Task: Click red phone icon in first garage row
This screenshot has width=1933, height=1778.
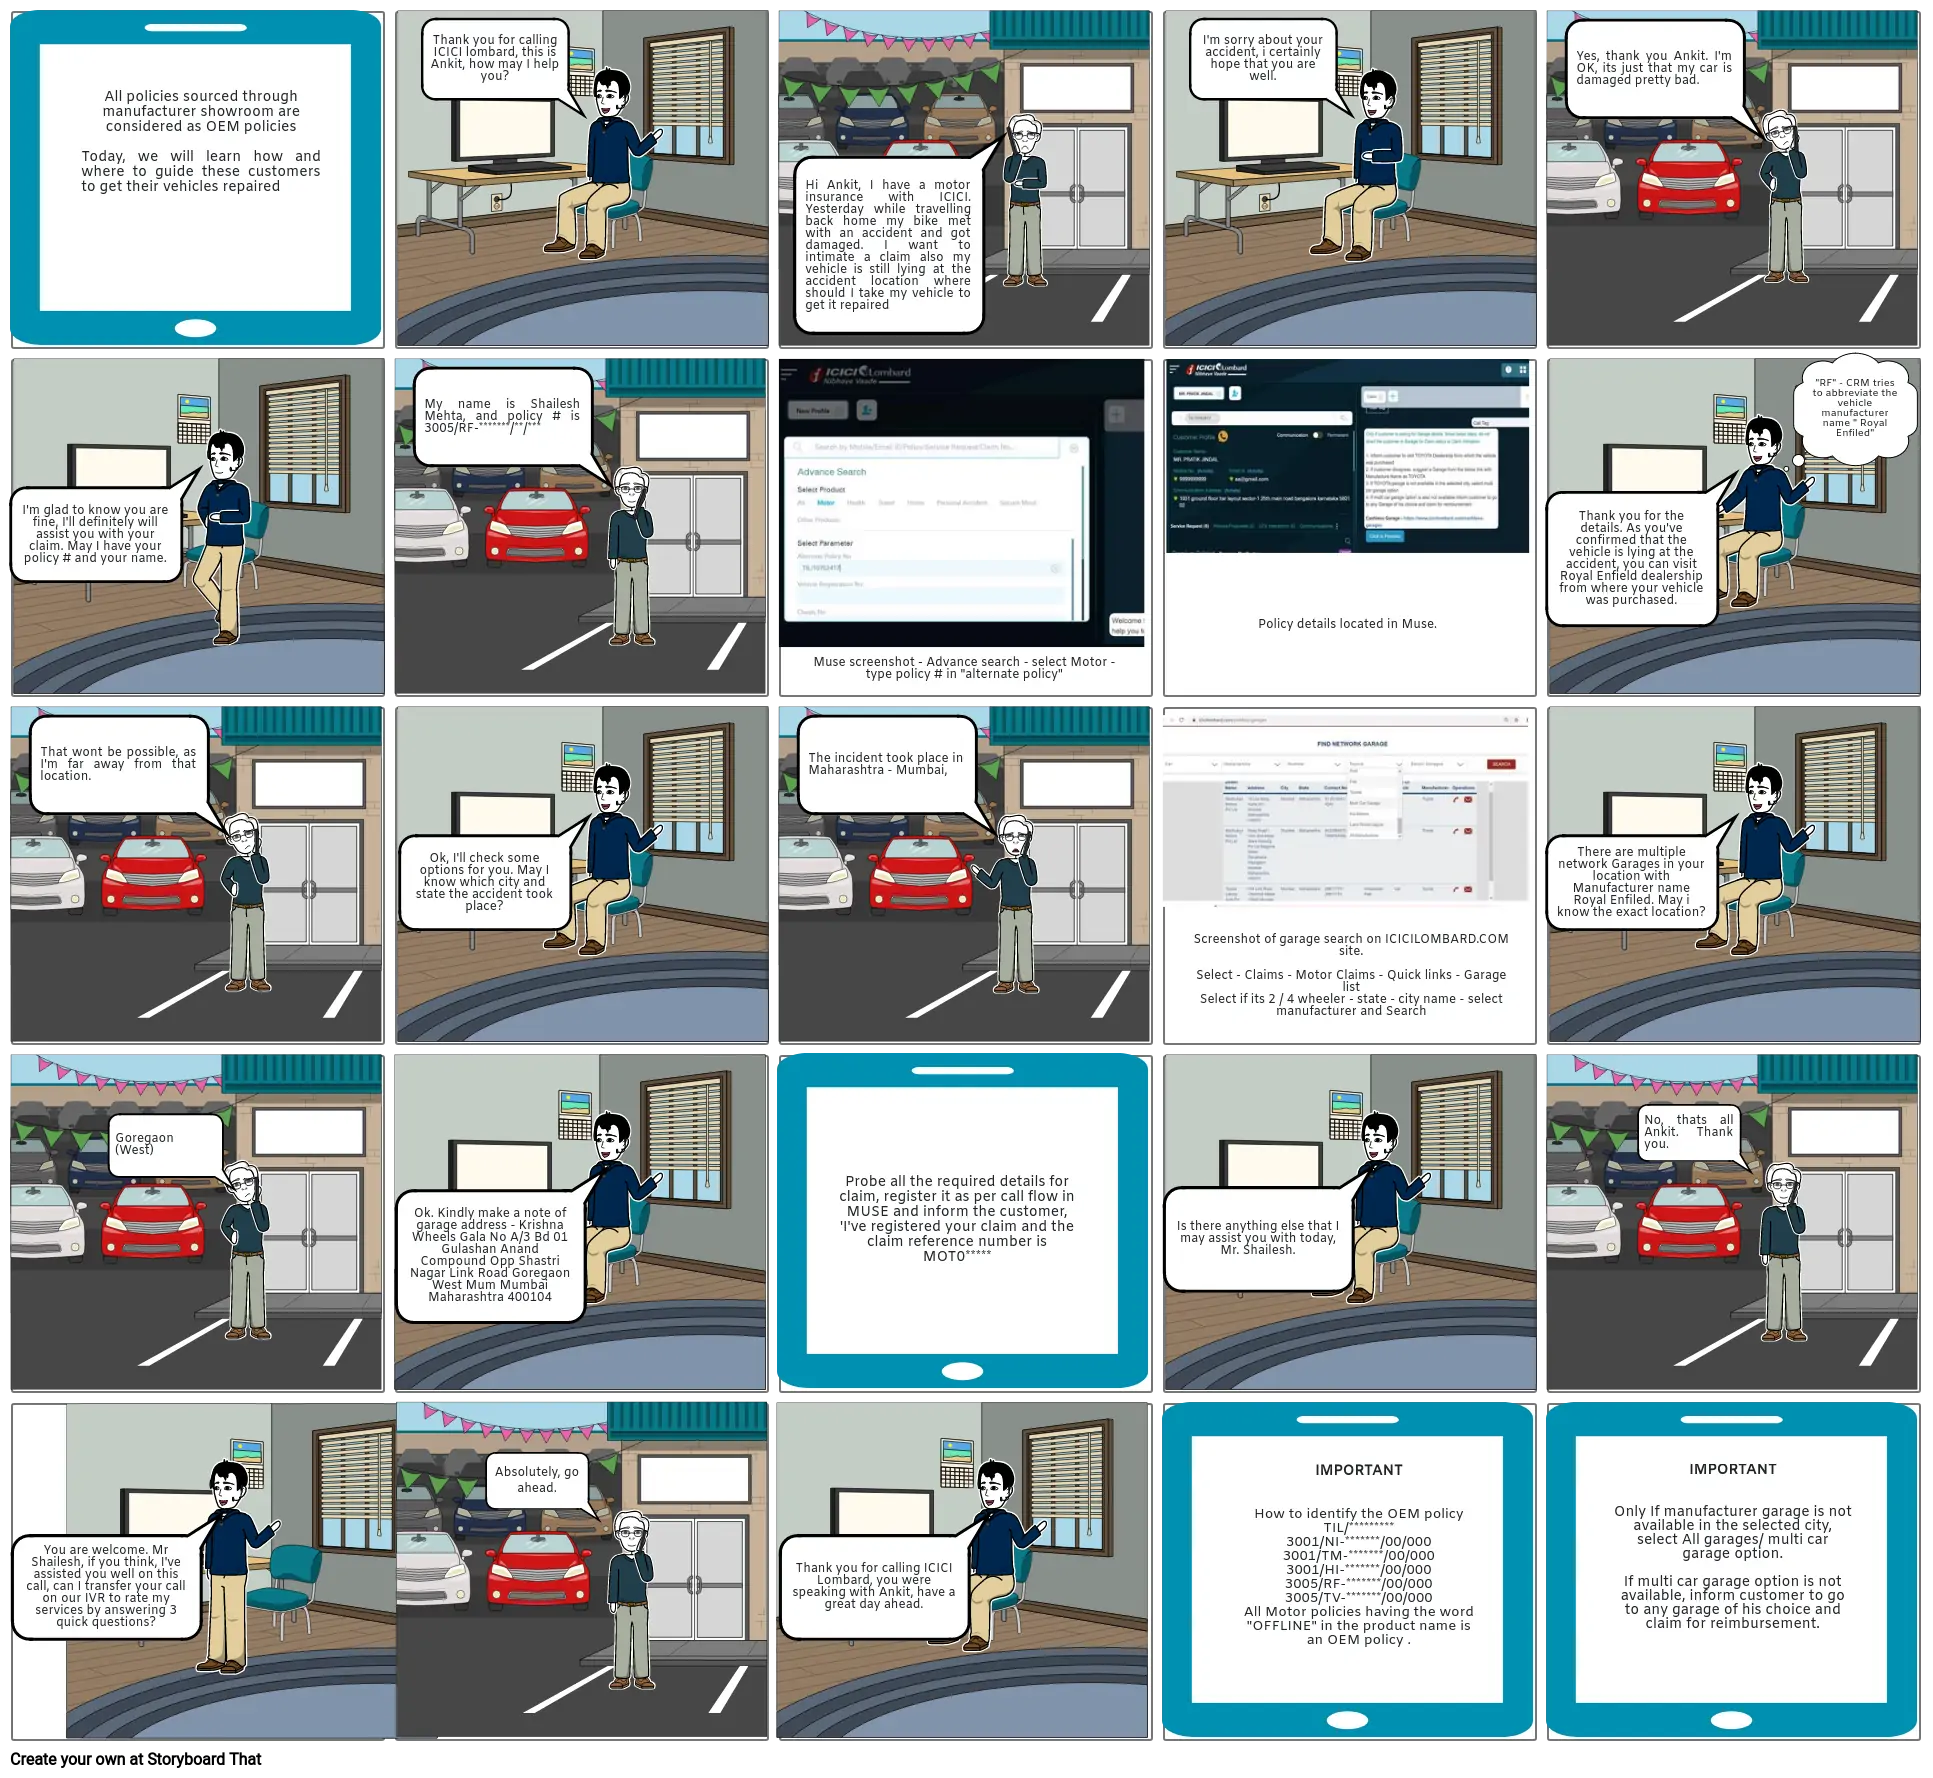Action: pyautogui.click(x=1455, y=800)
